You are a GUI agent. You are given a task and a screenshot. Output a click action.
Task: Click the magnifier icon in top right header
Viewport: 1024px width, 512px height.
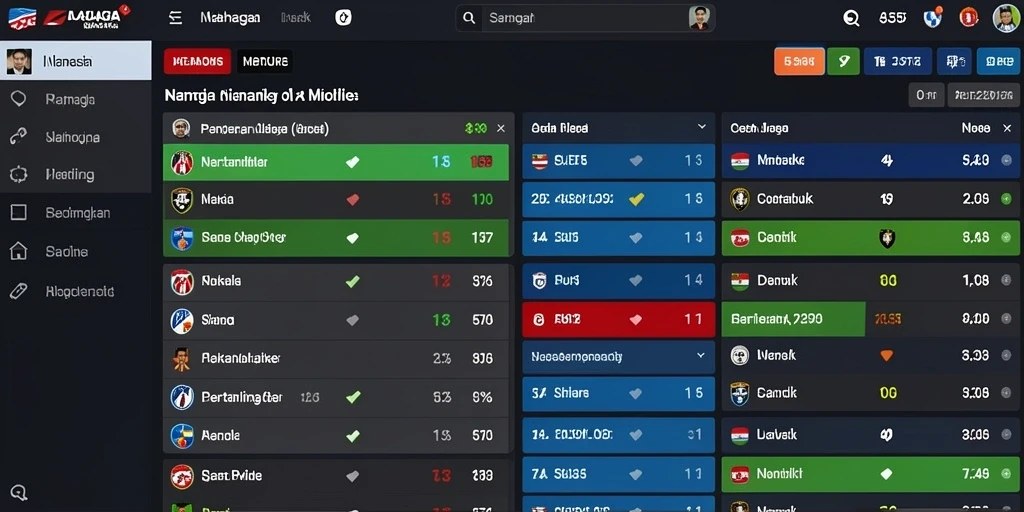click(851, 18)
